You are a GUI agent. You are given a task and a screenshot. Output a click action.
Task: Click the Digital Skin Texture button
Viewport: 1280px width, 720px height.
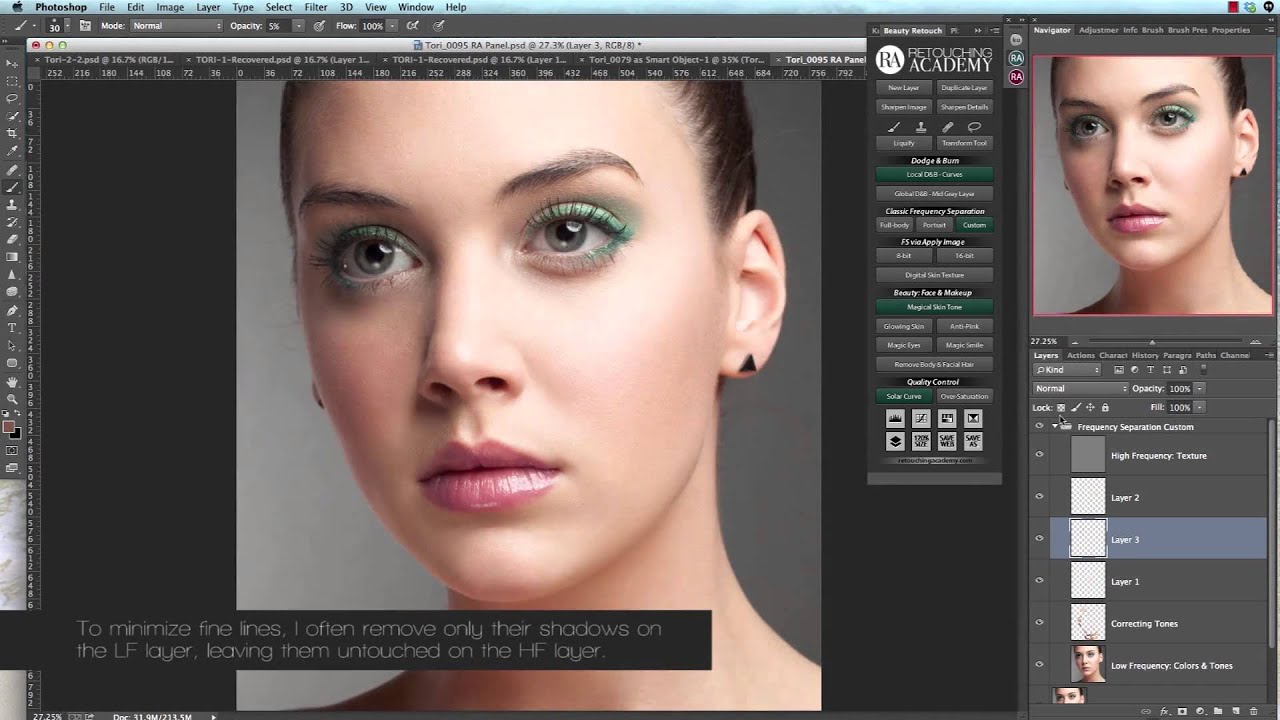point(934,275)
